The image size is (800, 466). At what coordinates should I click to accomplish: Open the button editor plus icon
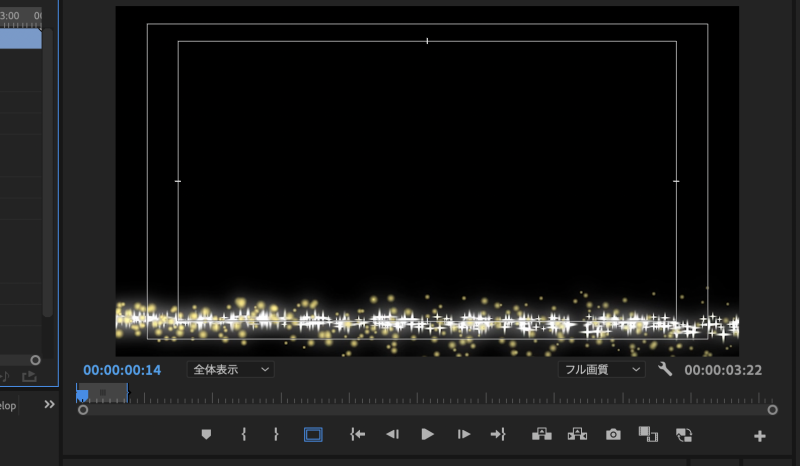[759, 436]
